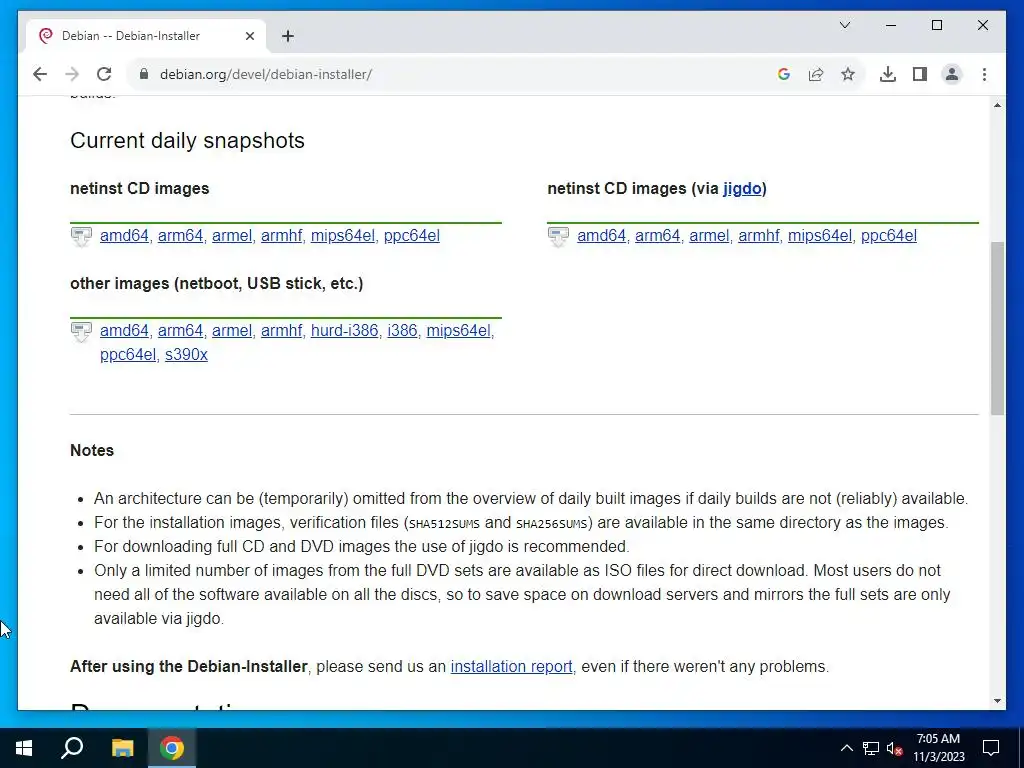
Task: Click download icon beside netinst CD images list
Action: point(82,236)
